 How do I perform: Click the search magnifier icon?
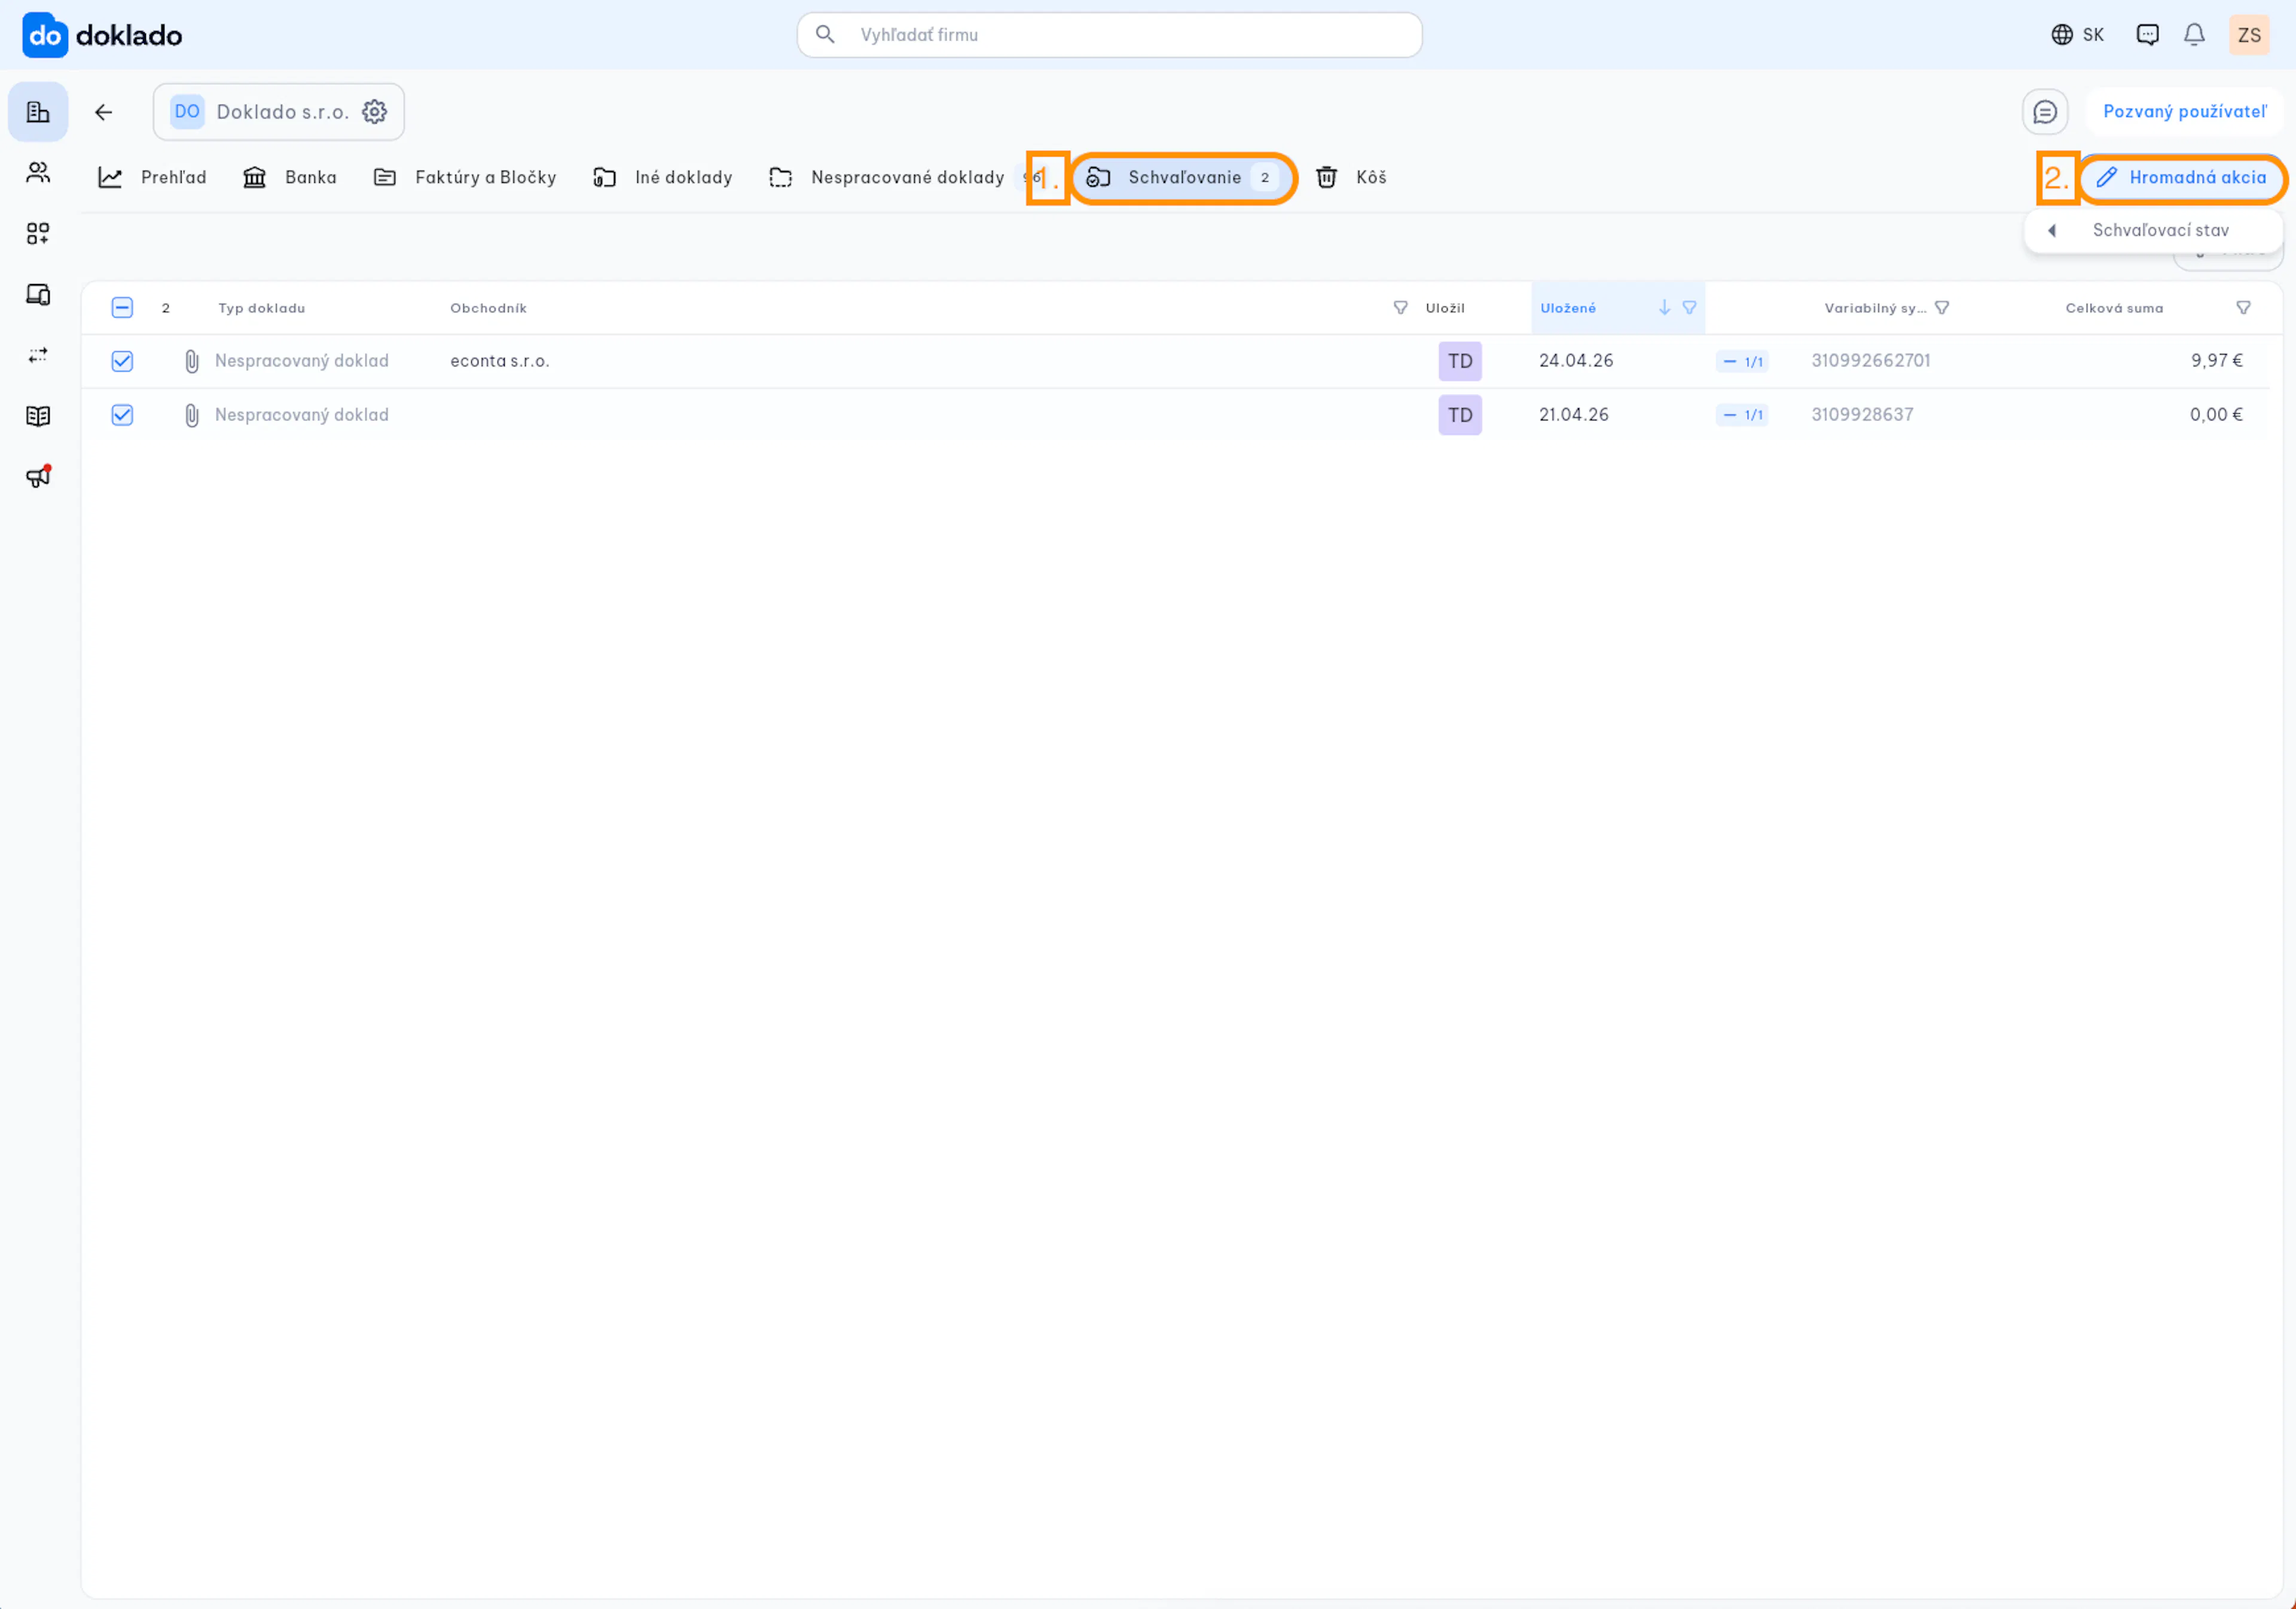pyautogui.click(x=825, y=35)
